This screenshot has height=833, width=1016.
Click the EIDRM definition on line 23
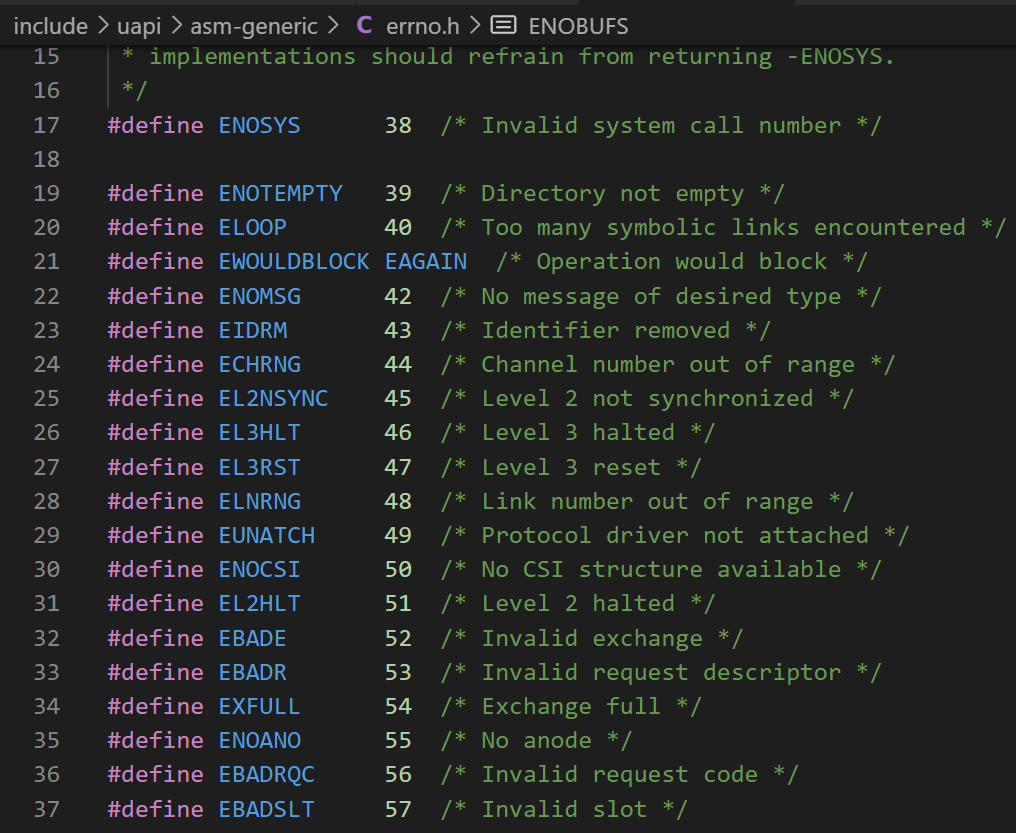click(x=252, y=330)
